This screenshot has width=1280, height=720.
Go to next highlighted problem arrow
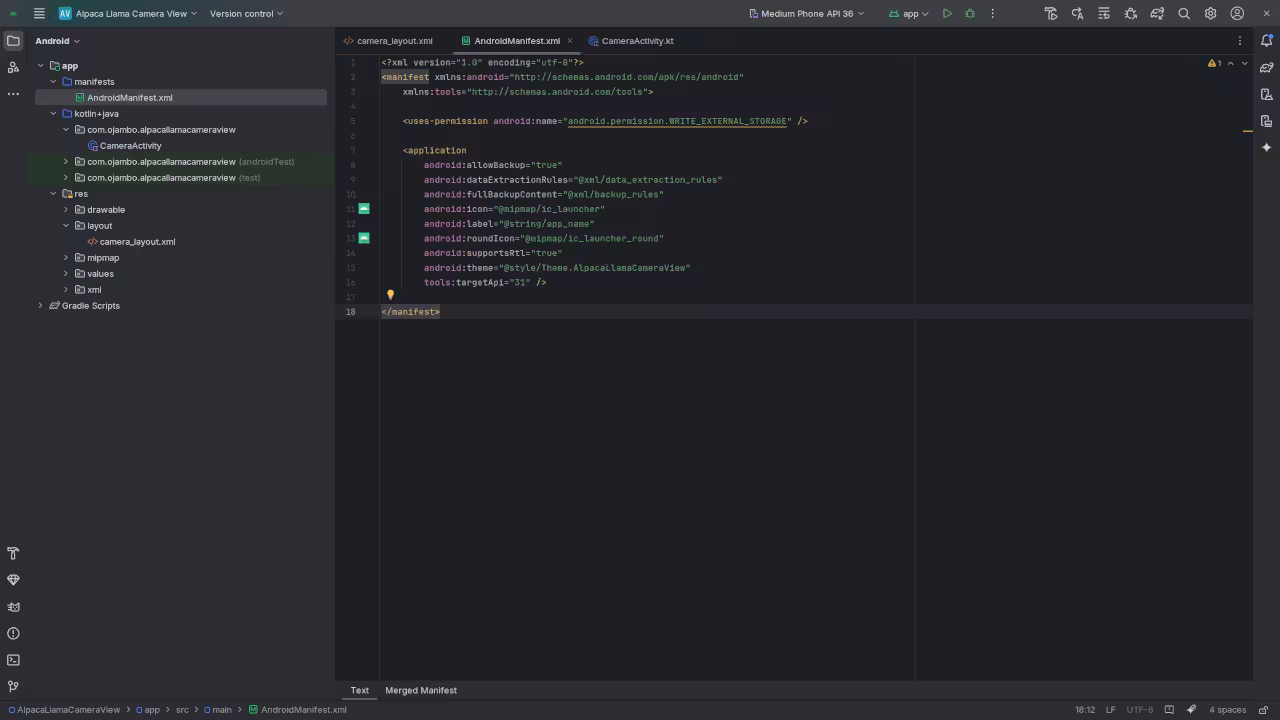1244,63
